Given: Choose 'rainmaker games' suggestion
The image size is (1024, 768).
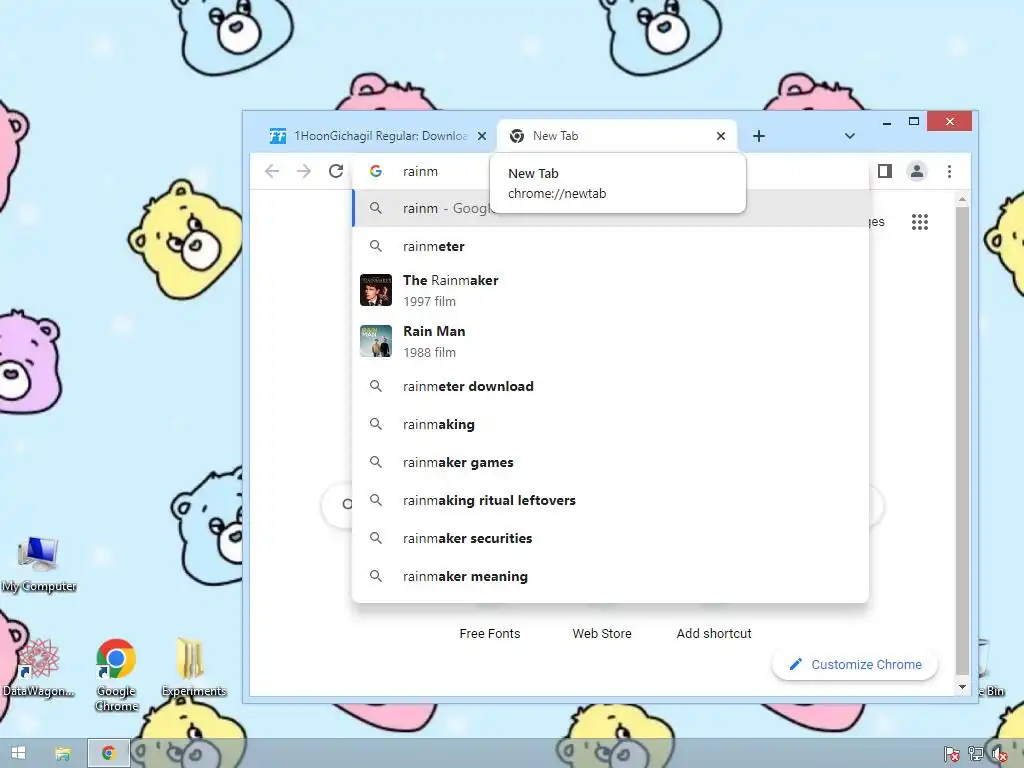Looking at the screenshot, I should tap(610, 462).
